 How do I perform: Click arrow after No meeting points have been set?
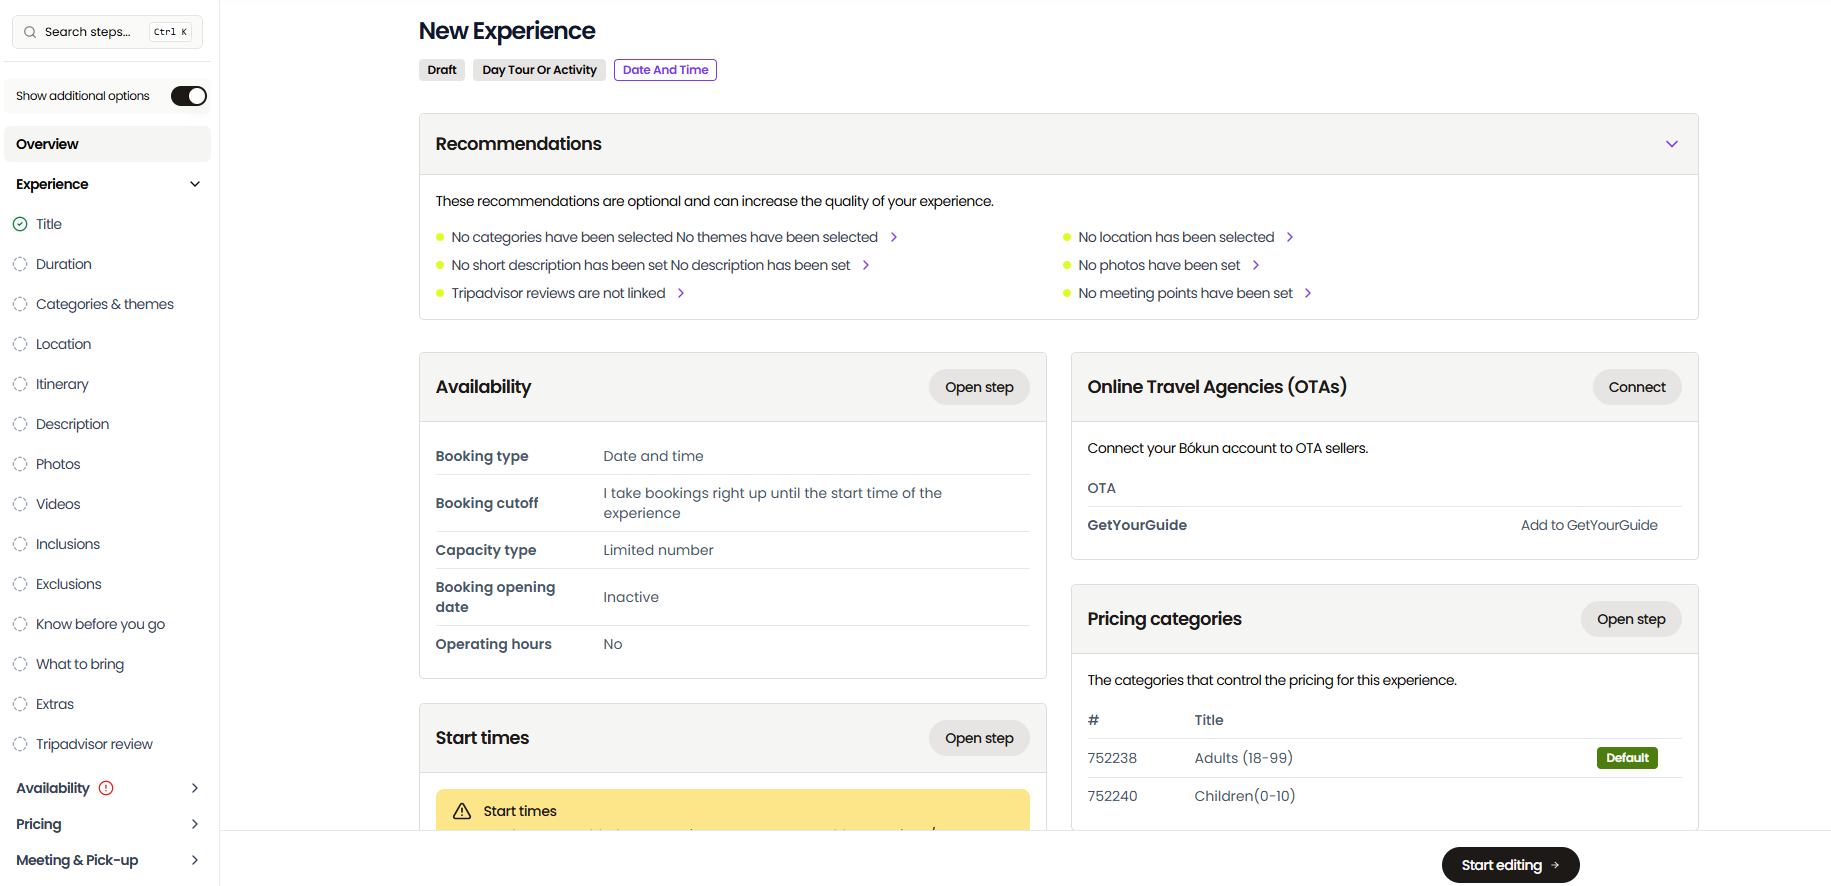[1308, 293]
